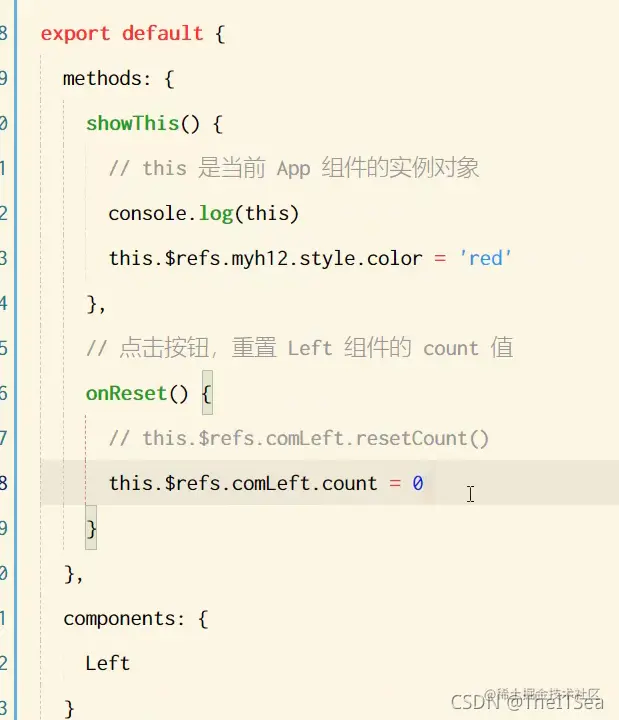This screenshot has height=720, width=619.
Task: Click 'myh12' in the $refs style line
Action: (259, 259)
